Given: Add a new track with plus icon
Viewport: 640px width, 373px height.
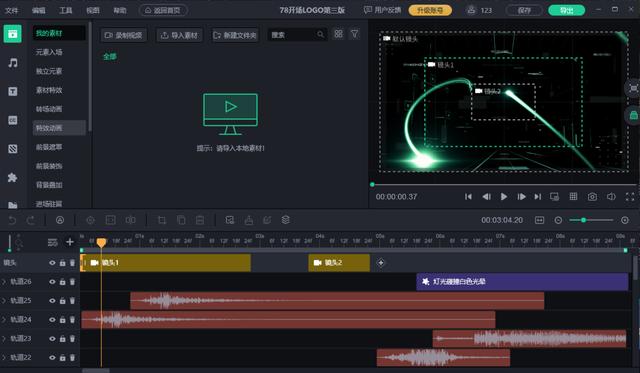Looking at the screenshot, I should tap(70, 242).
